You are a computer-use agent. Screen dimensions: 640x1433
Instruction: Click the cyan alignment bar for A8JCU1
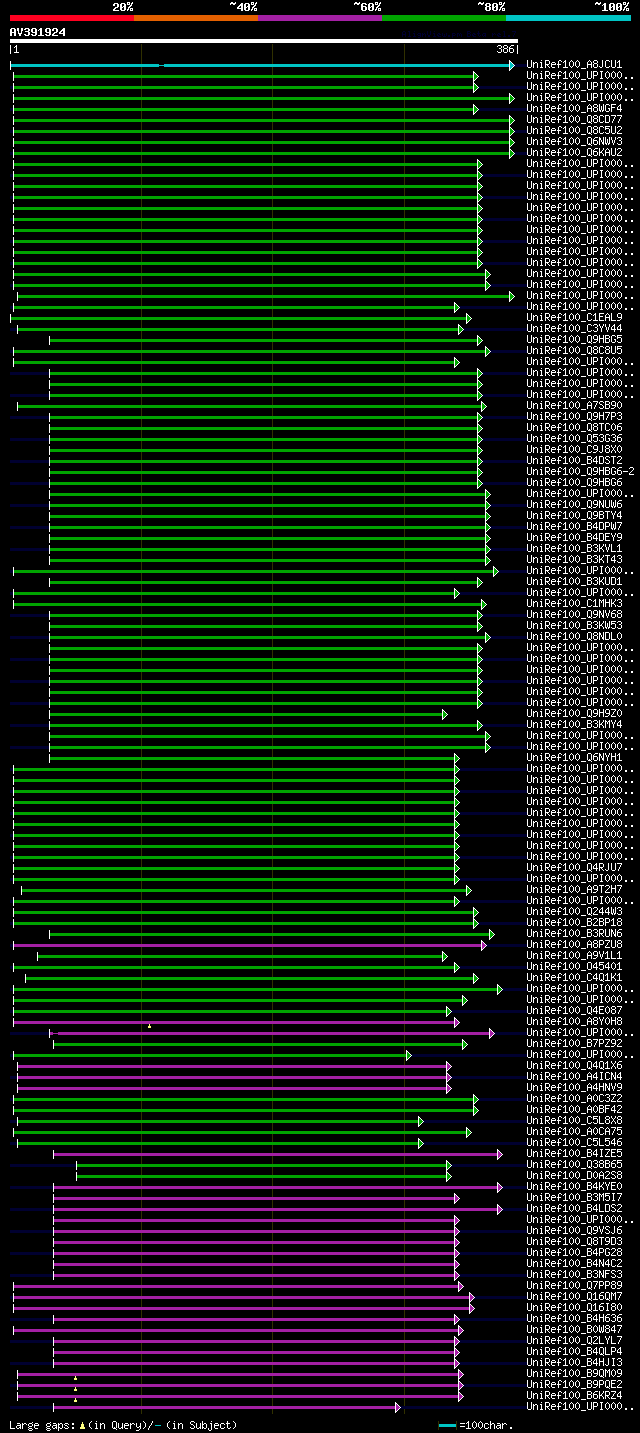[x=262, y=65]
